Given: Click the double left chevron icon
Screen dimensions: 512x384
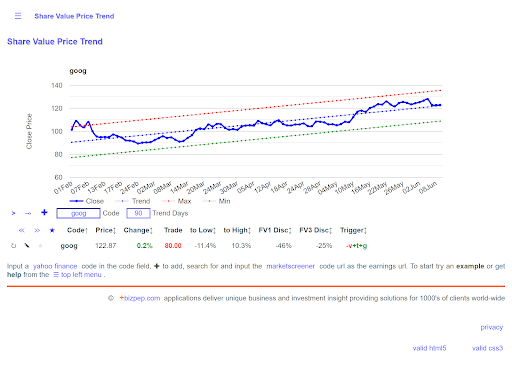Looking at the screenshot, I should pos(22,230).
